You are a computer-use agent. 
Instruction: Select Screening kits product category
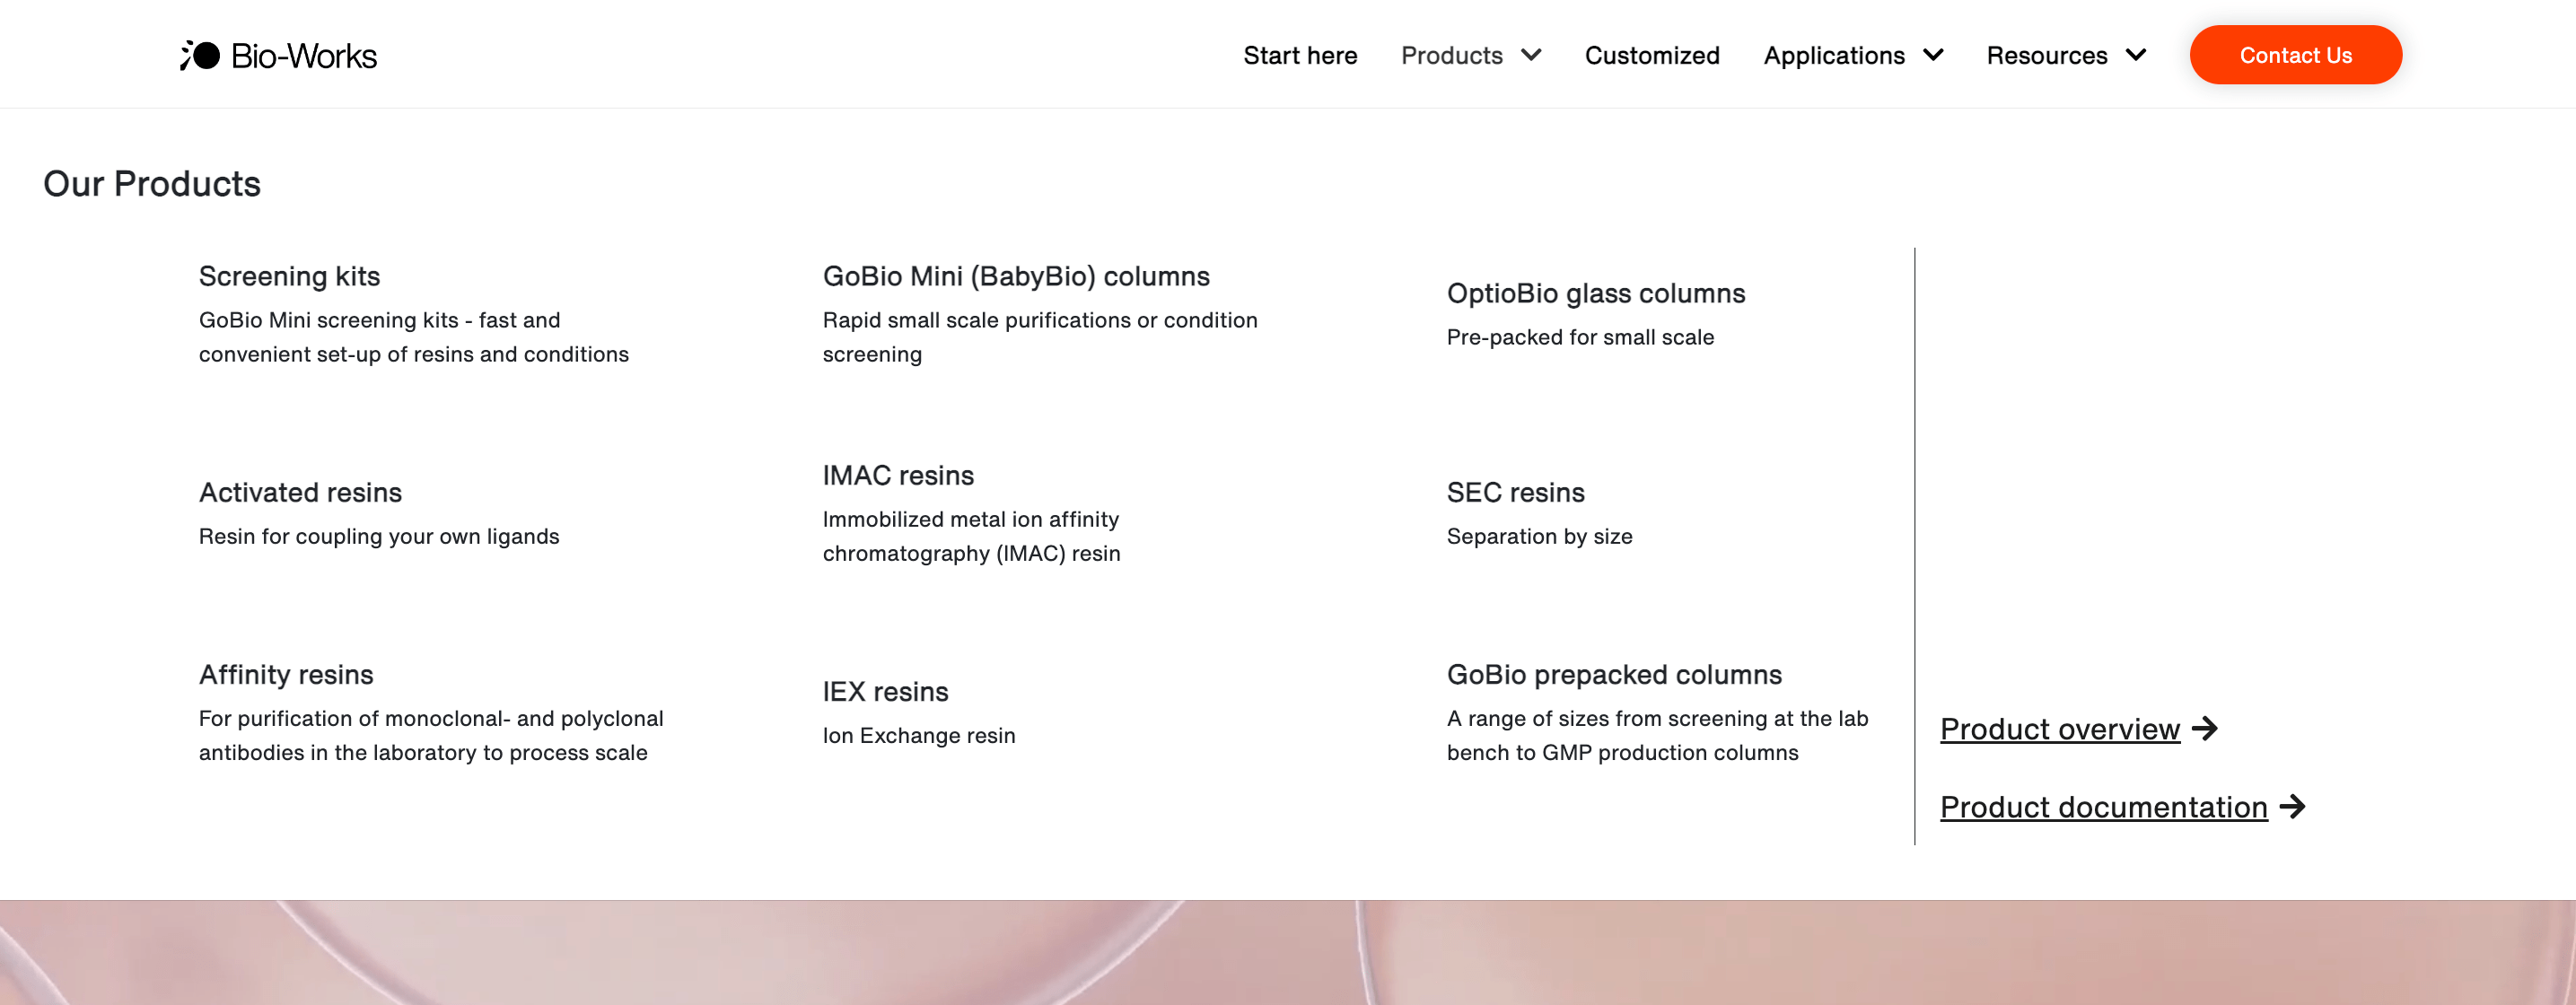[x=289, y=276]
